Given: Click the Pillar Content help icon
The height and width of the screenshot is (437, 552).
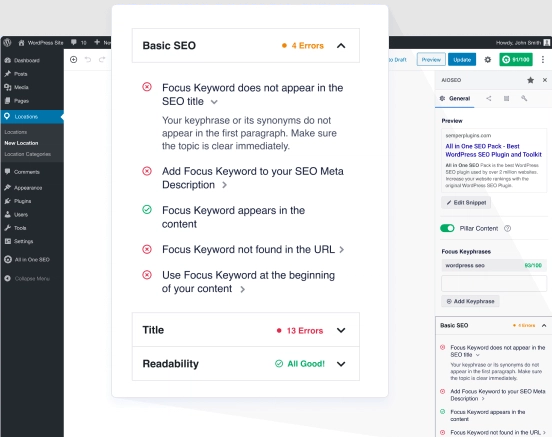Looking at the screenshot, I should click(507, 228).
